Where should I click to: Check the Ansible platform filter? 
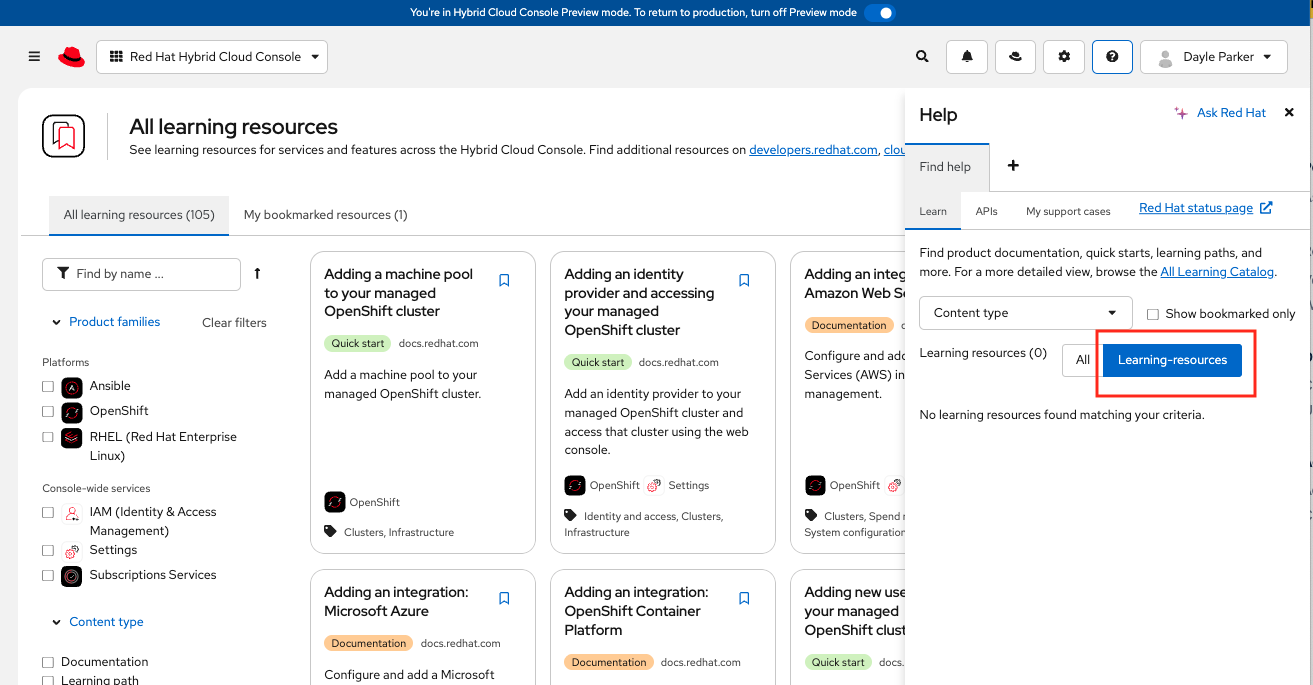pos(48,386)
